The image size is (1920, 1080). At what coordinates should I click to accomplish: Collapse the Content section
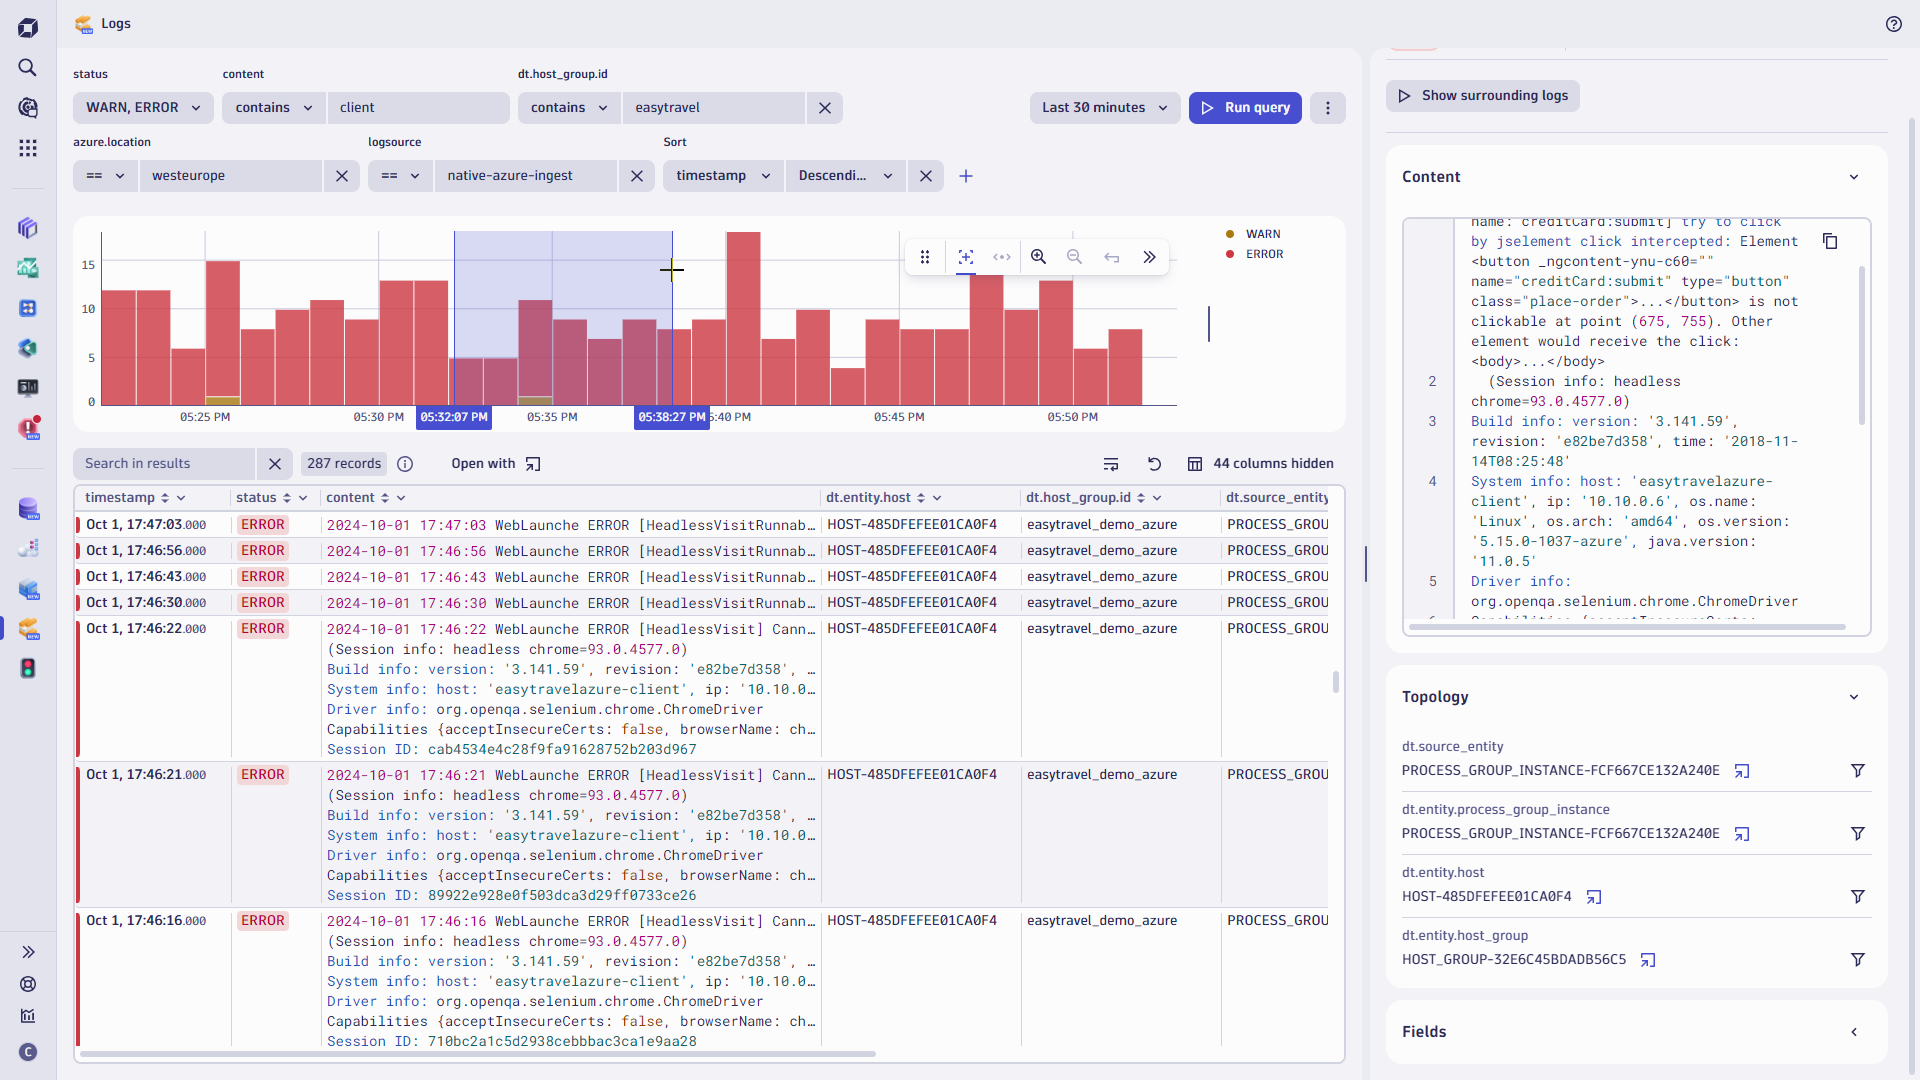coord(1855,176)
